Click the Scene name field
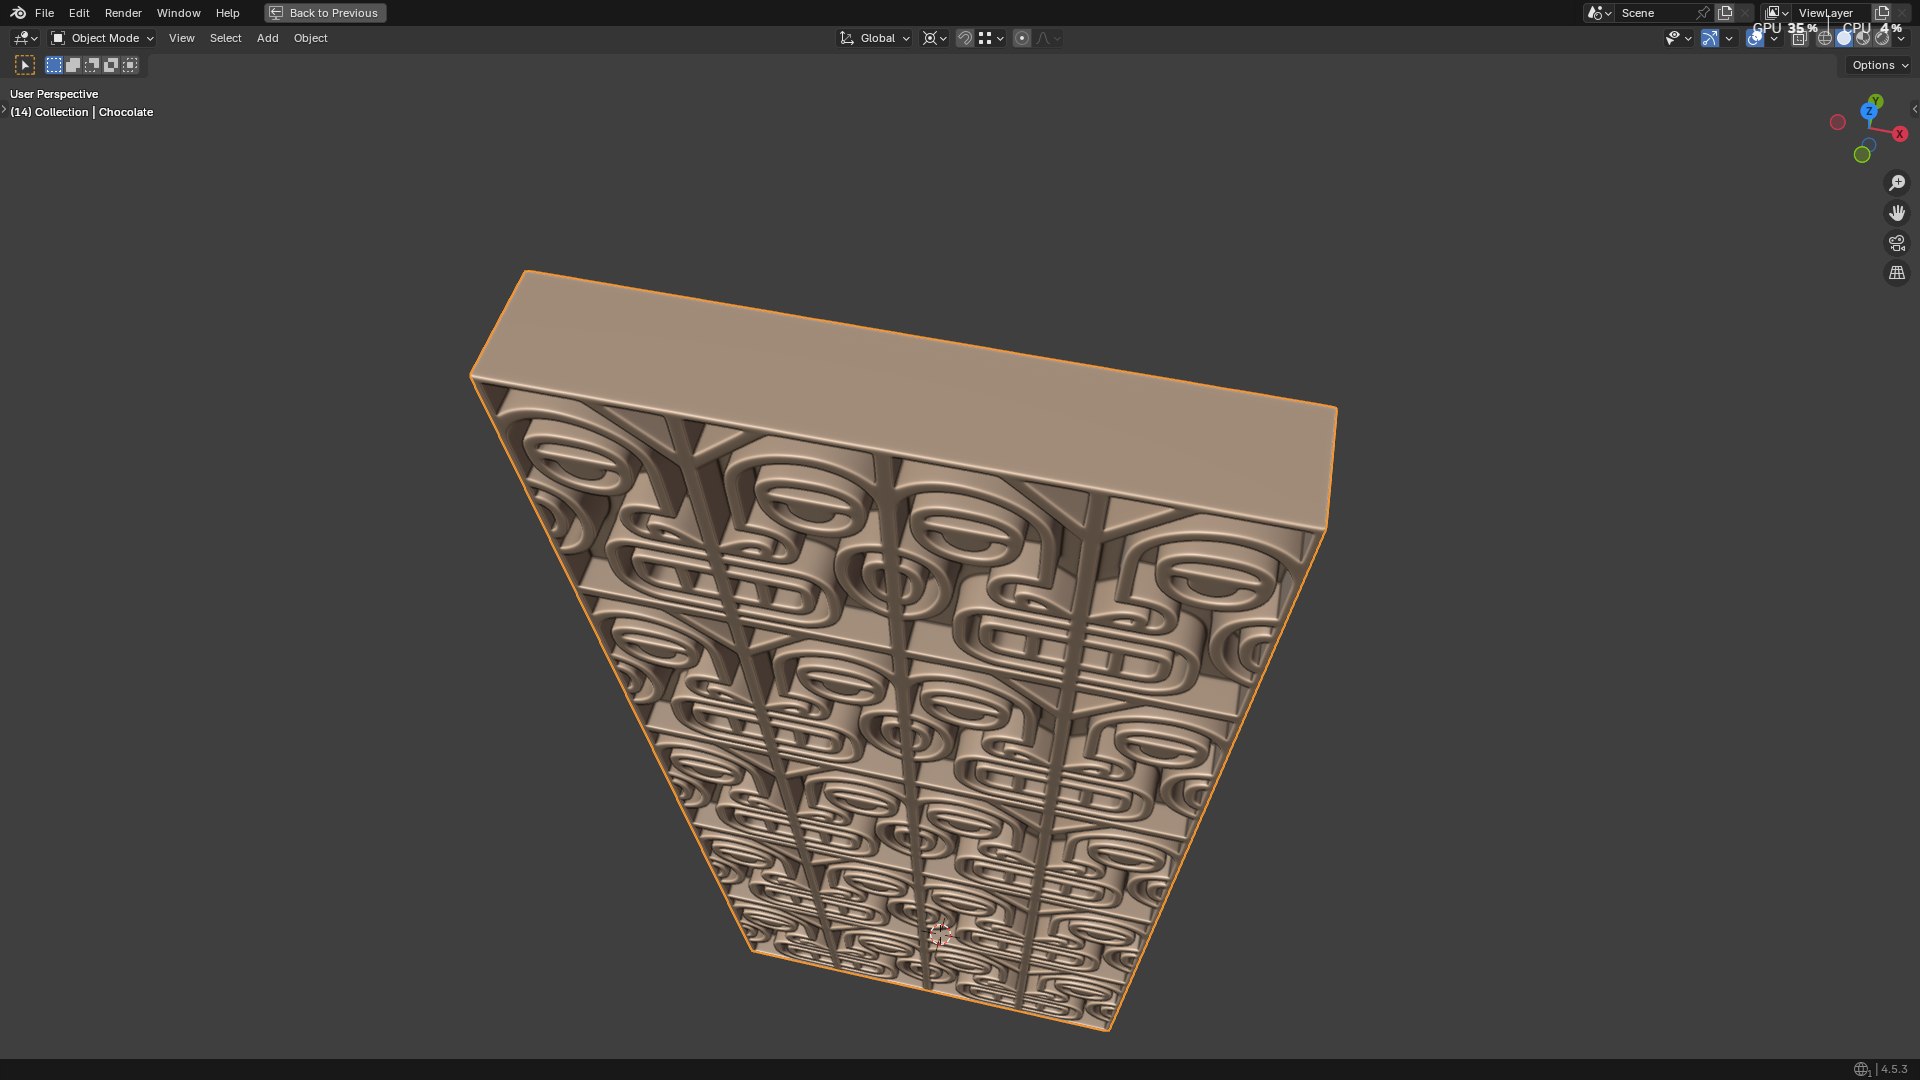Viewport: 1920px width, 1080px height. tap(1655, 13)
